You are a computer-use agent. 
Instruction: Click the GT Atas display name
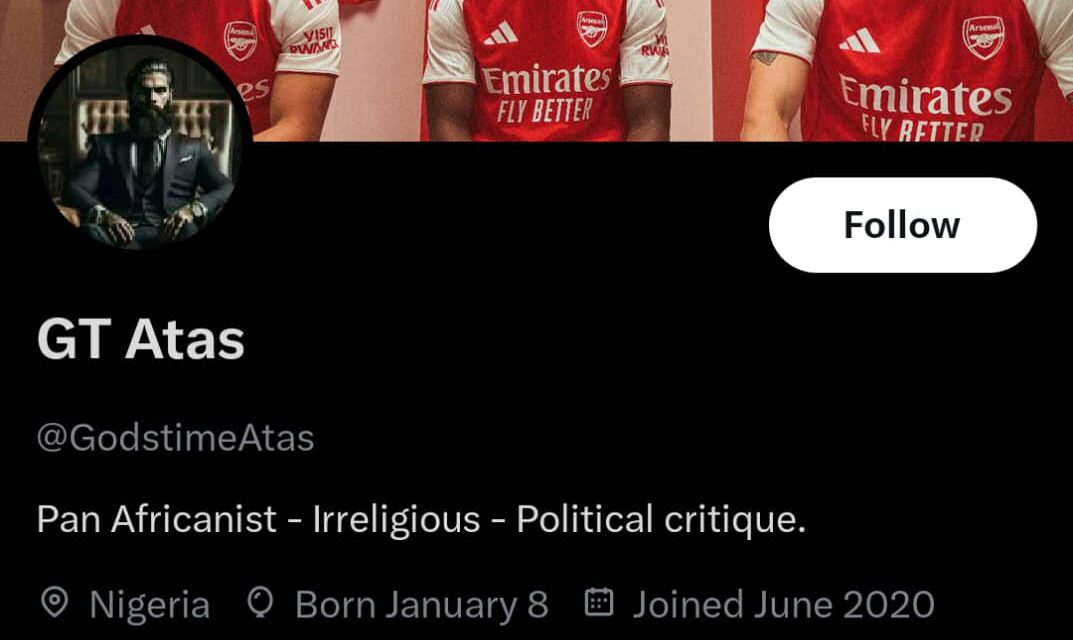coord(141,340)
